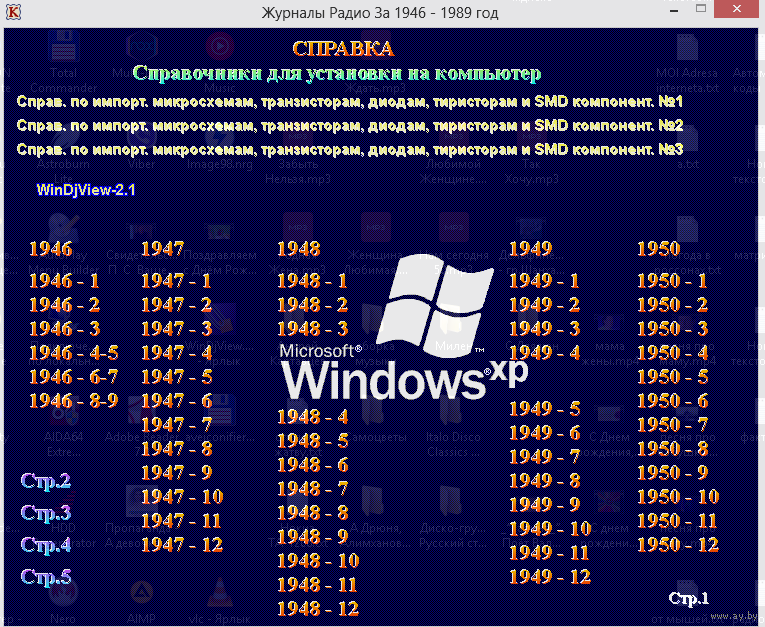The image size is (765, 627).
Task: Open issue 1950 - 2
Action: coord(672,305)
